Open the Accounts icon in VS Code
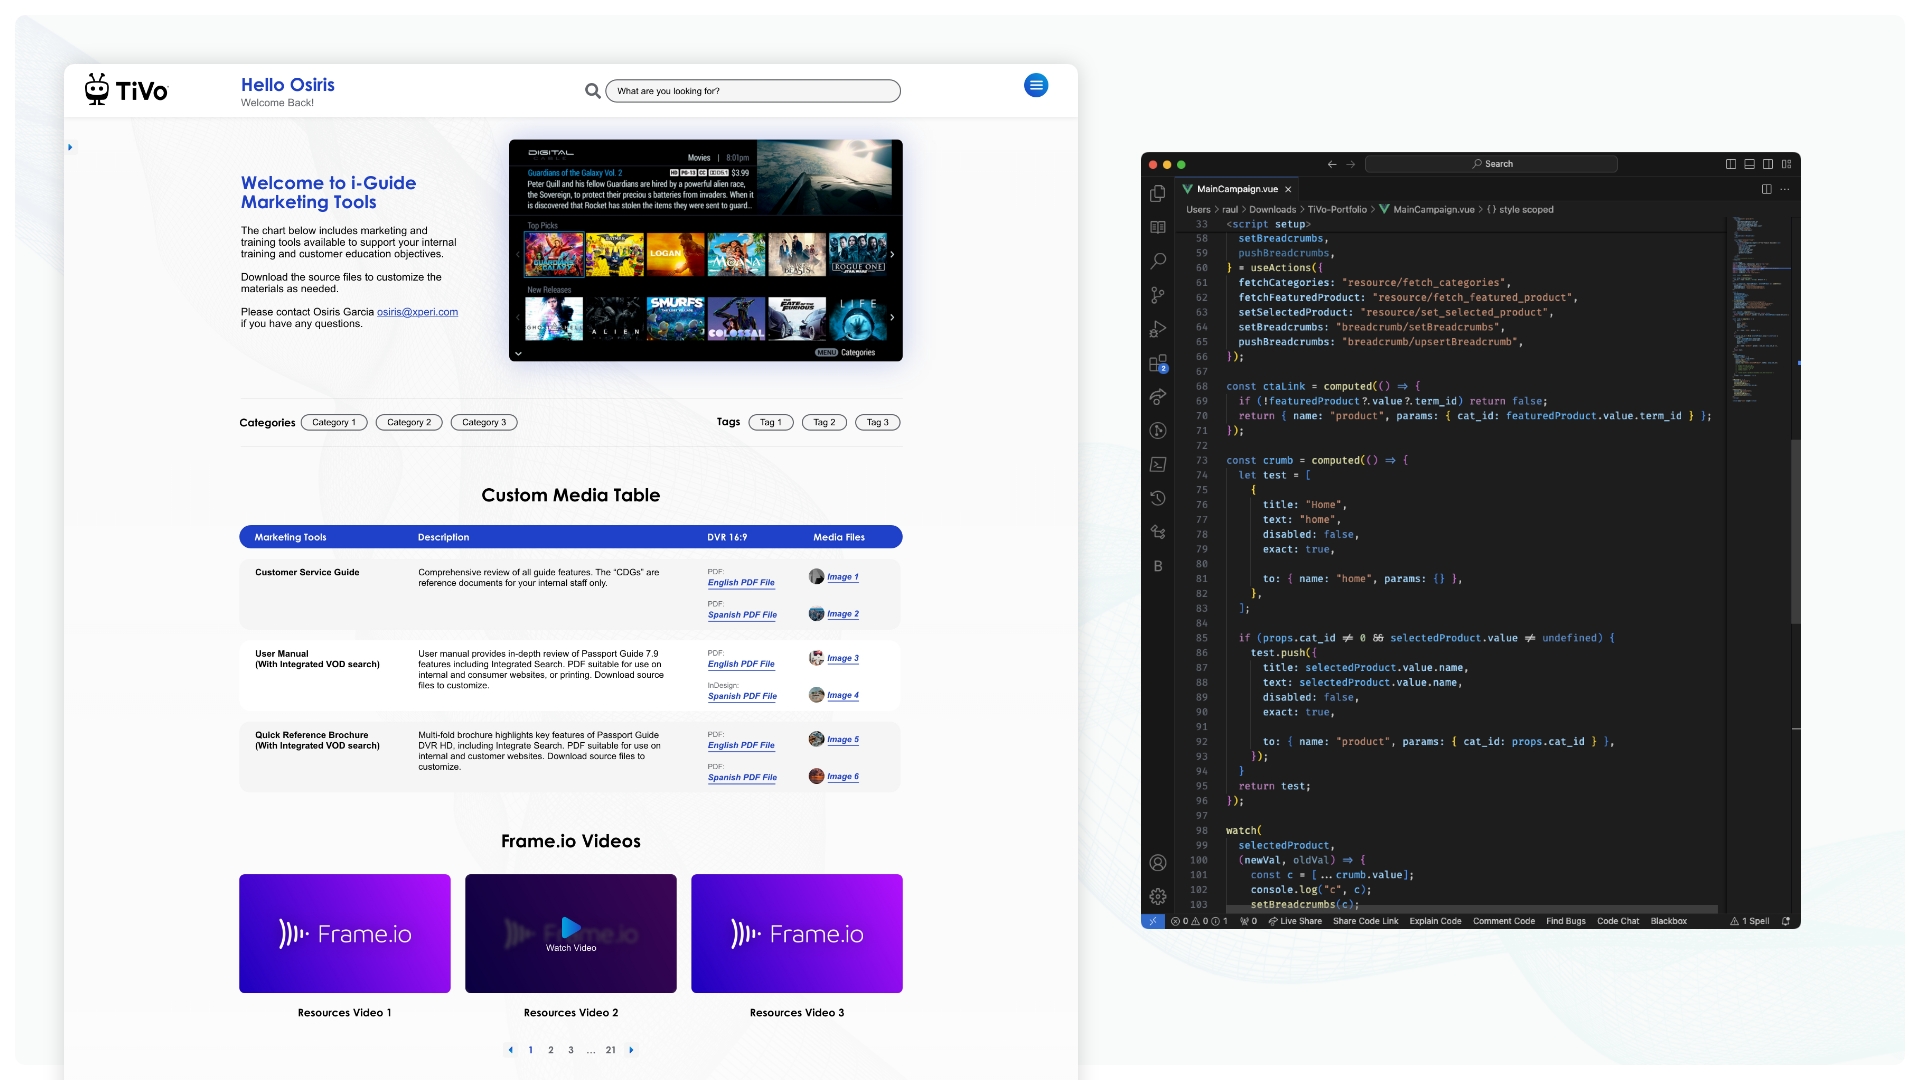1920x1080 pixels. [1158, 863]
